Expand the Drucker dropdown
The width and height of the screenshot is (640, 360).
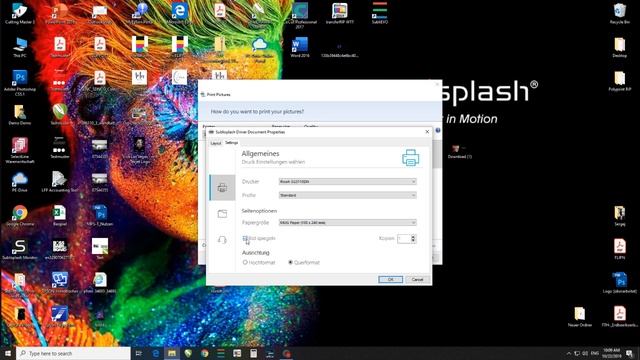[x=347, y=182]
